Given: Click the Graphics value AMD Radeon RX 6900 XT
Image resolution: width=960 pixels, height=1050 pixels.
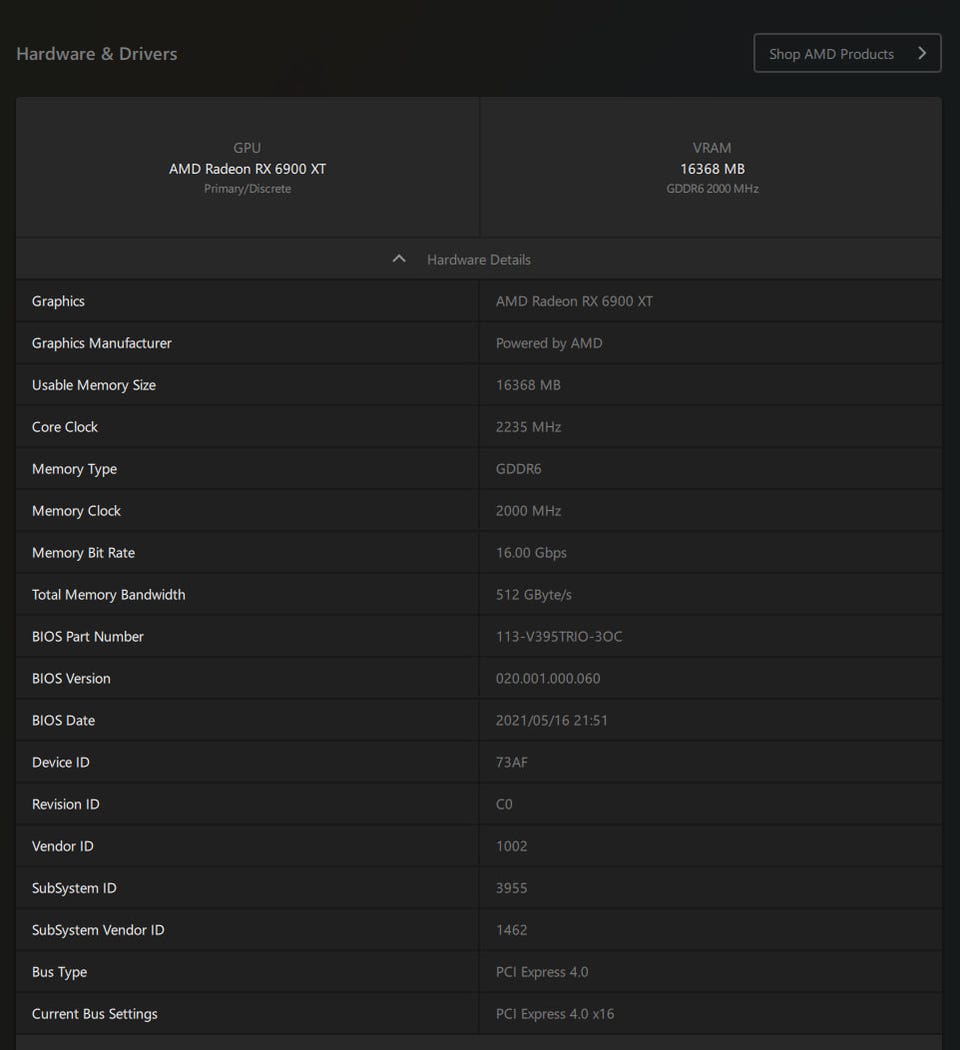Looking at the screenshot, I should (x=574, y=301).
